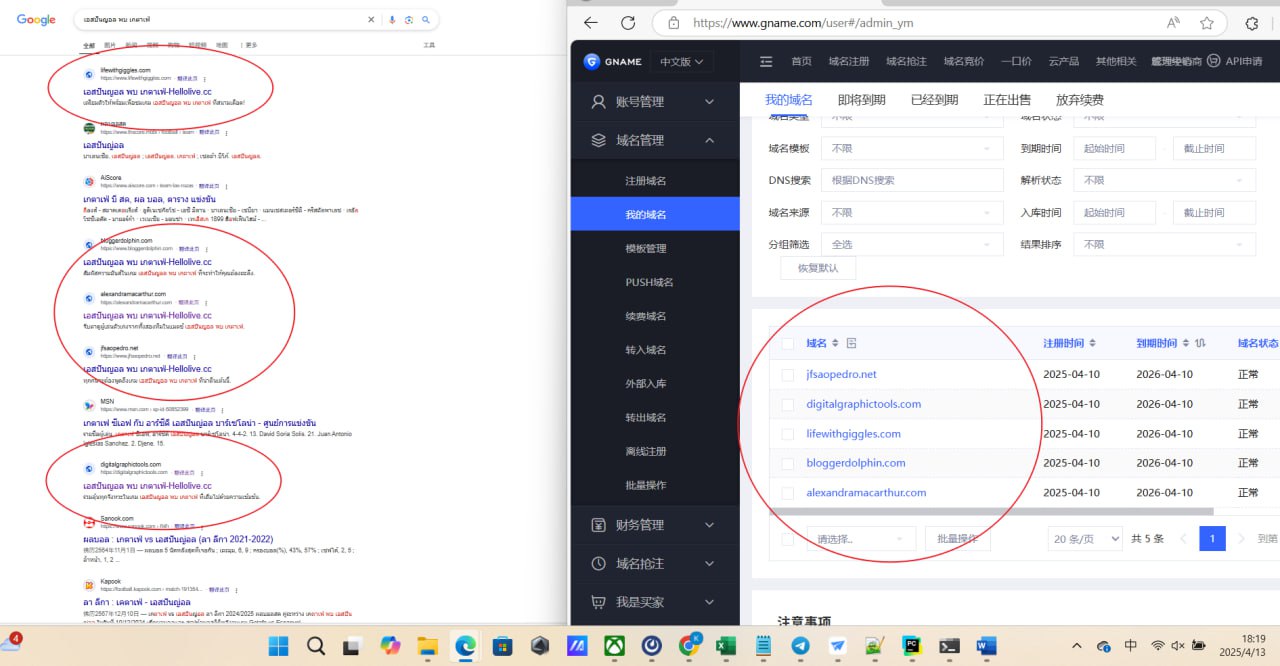Select PUSH域名 in the sidebar
The image size is (1280, 666).
click(x=649, y=282)
